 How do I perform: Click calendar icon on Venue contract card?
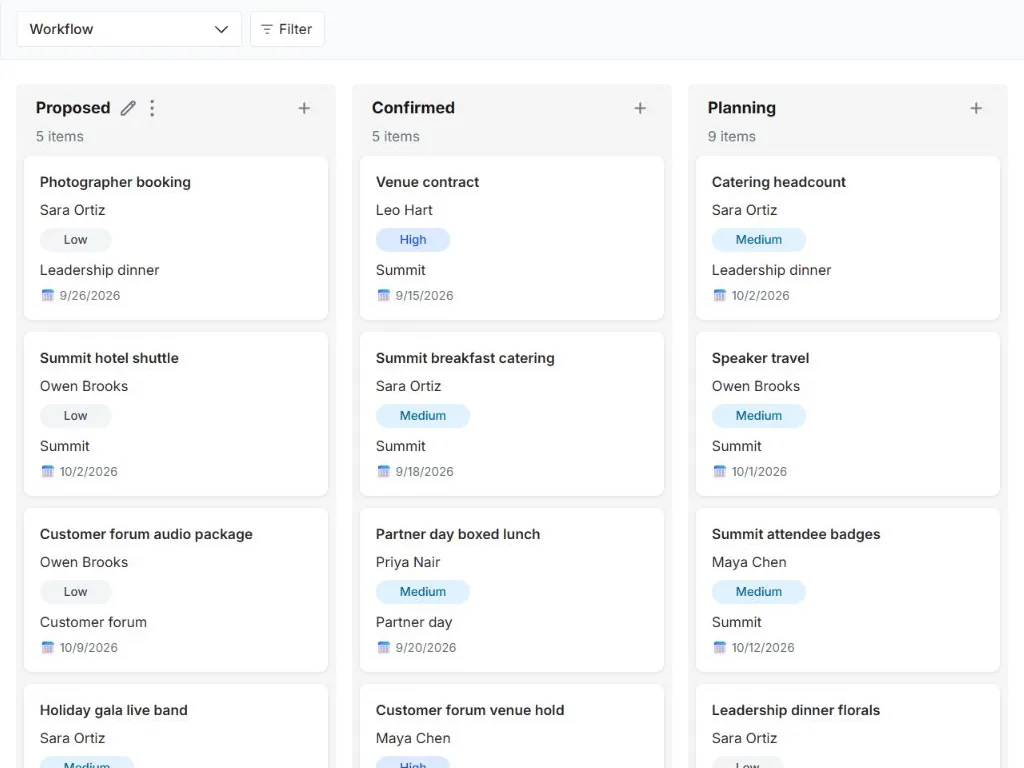[383, 295]
